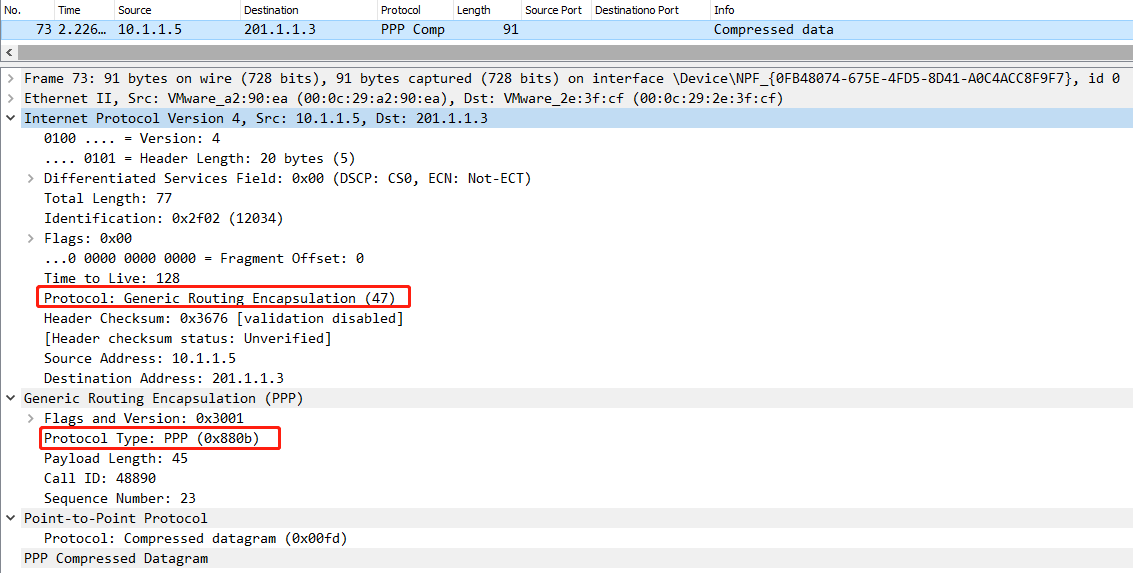Screen dimensions: 1133x573
Task: Click the Destination column header
Action: pyautogui.click(x=271, y=10)
